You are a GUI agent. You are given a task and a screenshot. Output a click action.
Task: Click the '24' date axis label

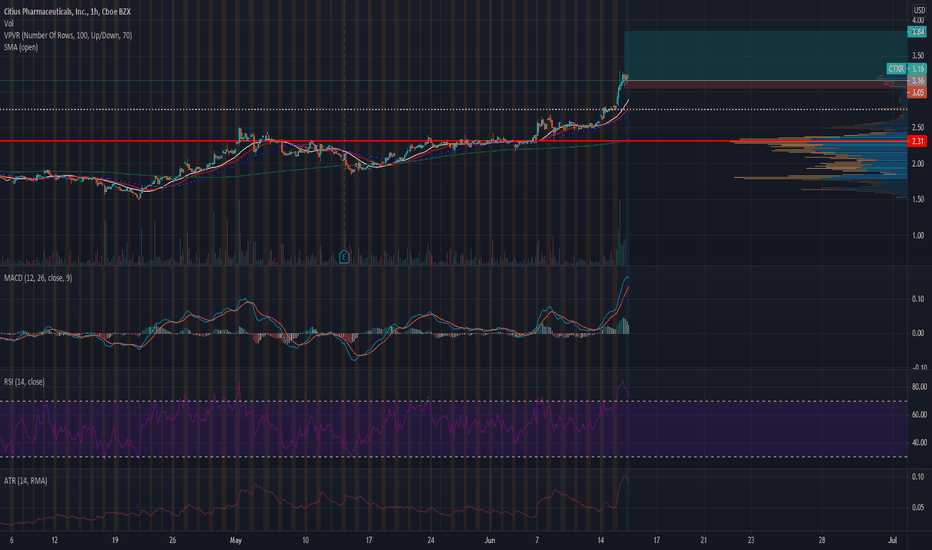coord(430,540)
